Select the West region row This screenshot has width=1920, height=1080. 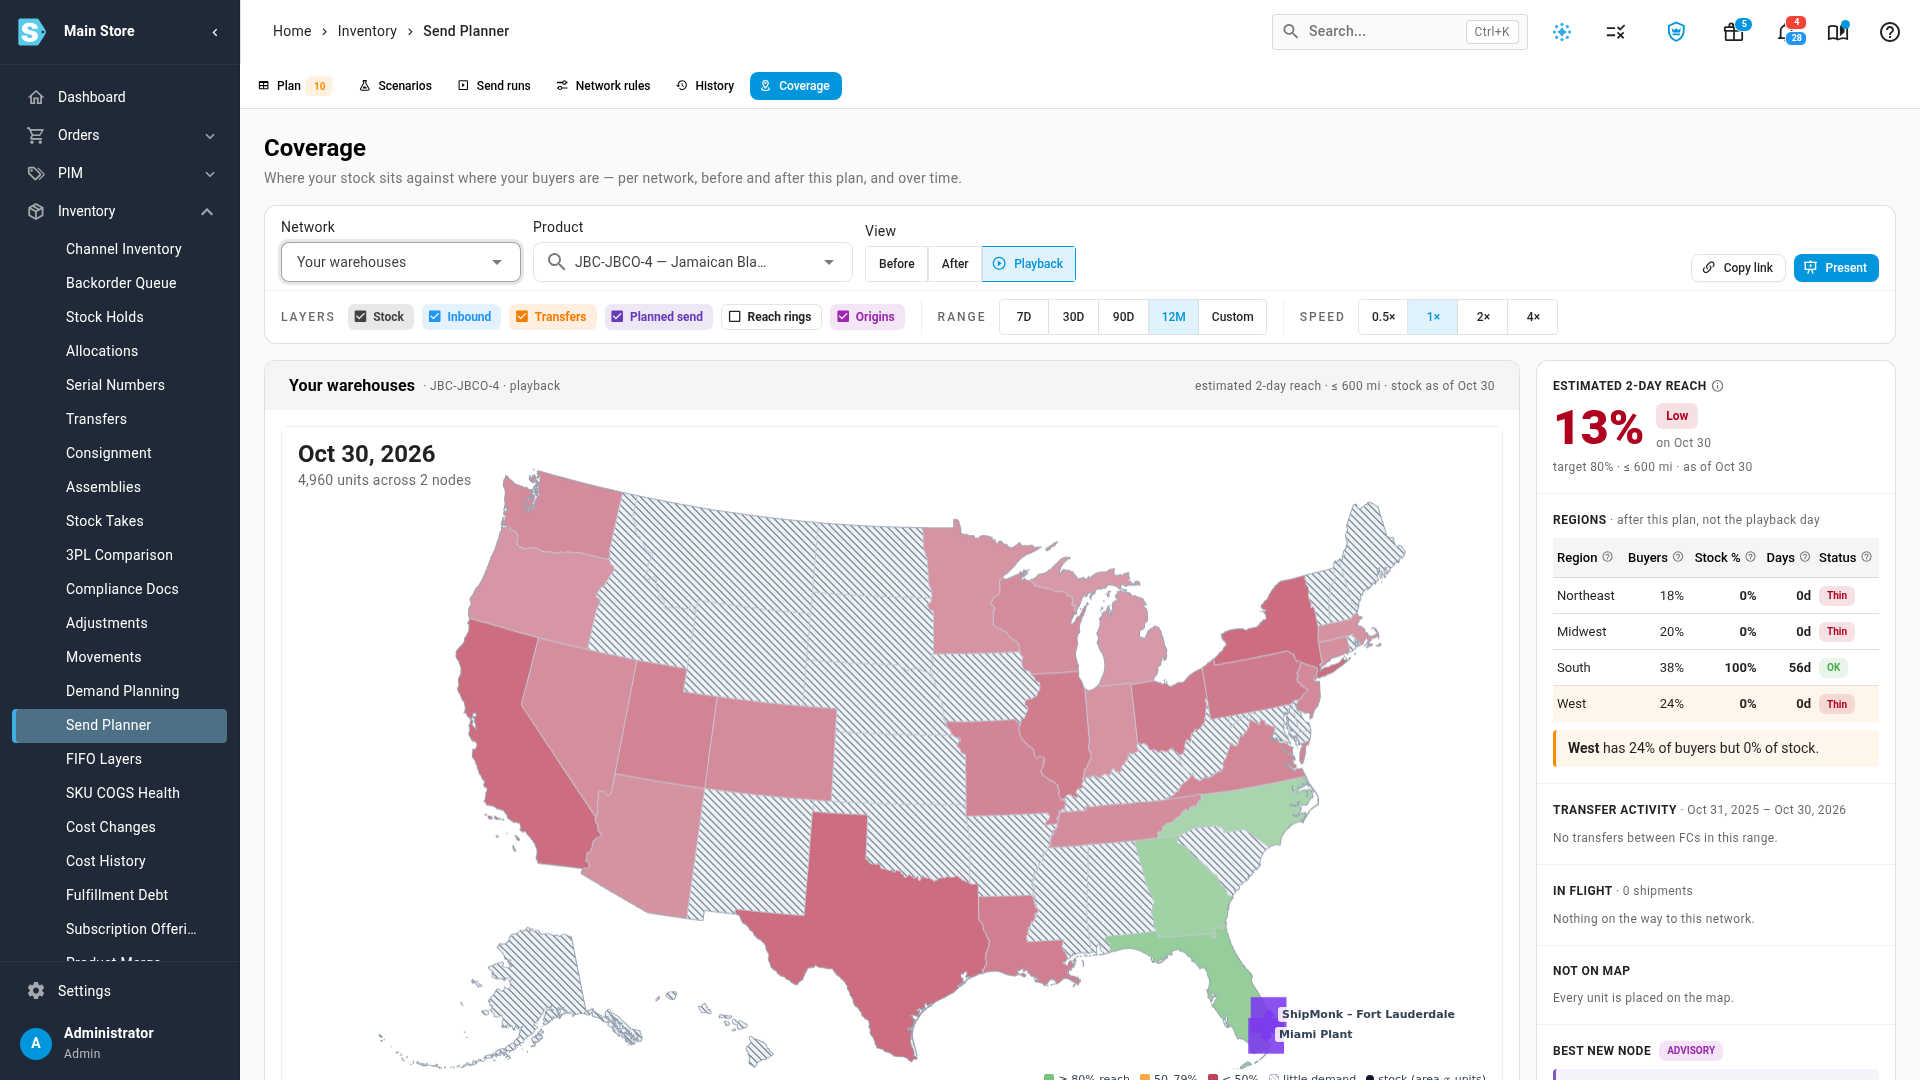pyautogui.click(x=1716, y=704)
